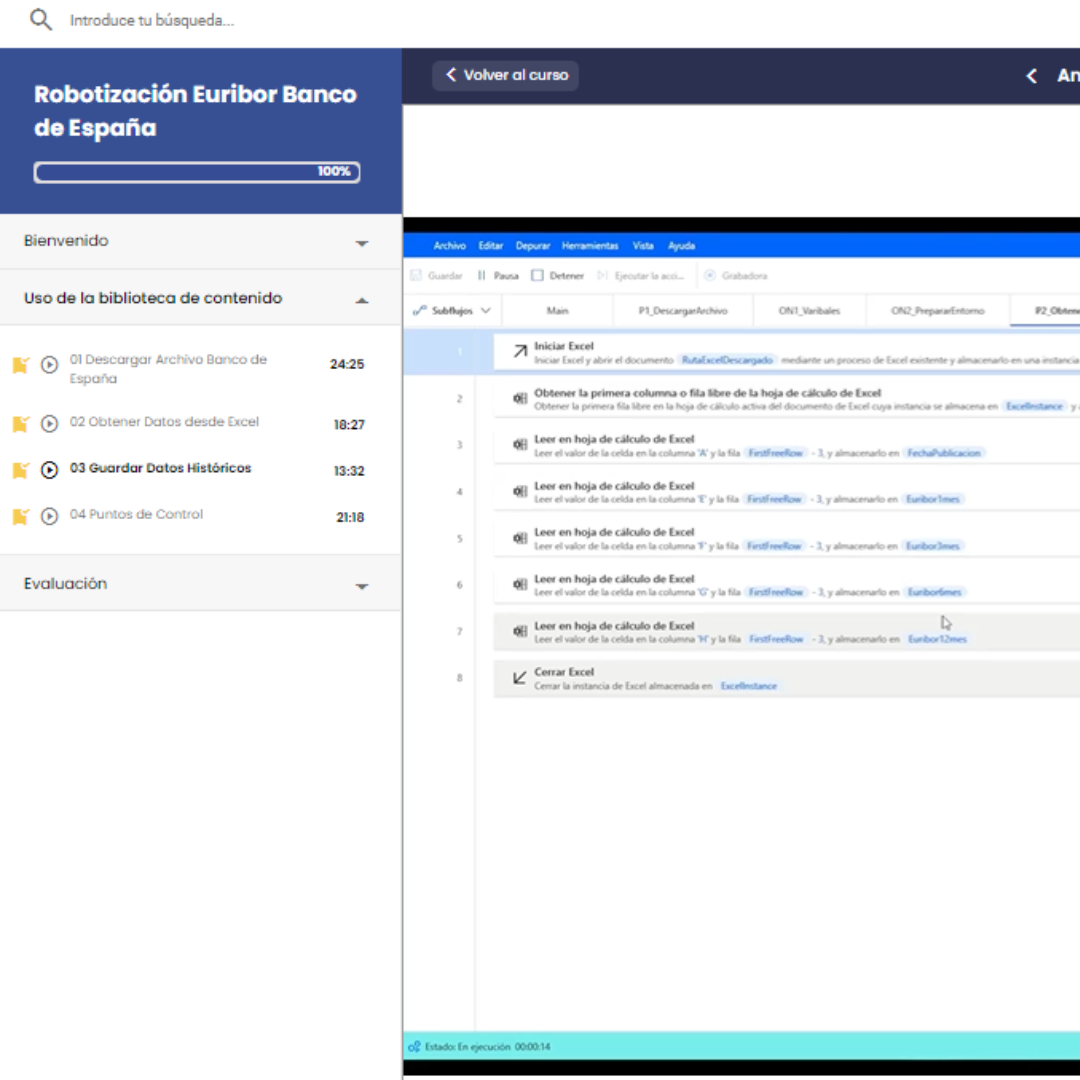Open lesson '03 Guardar Datos Históricos'
The height and width of the screenshot is (1080, 1080).
coord(160,468)
